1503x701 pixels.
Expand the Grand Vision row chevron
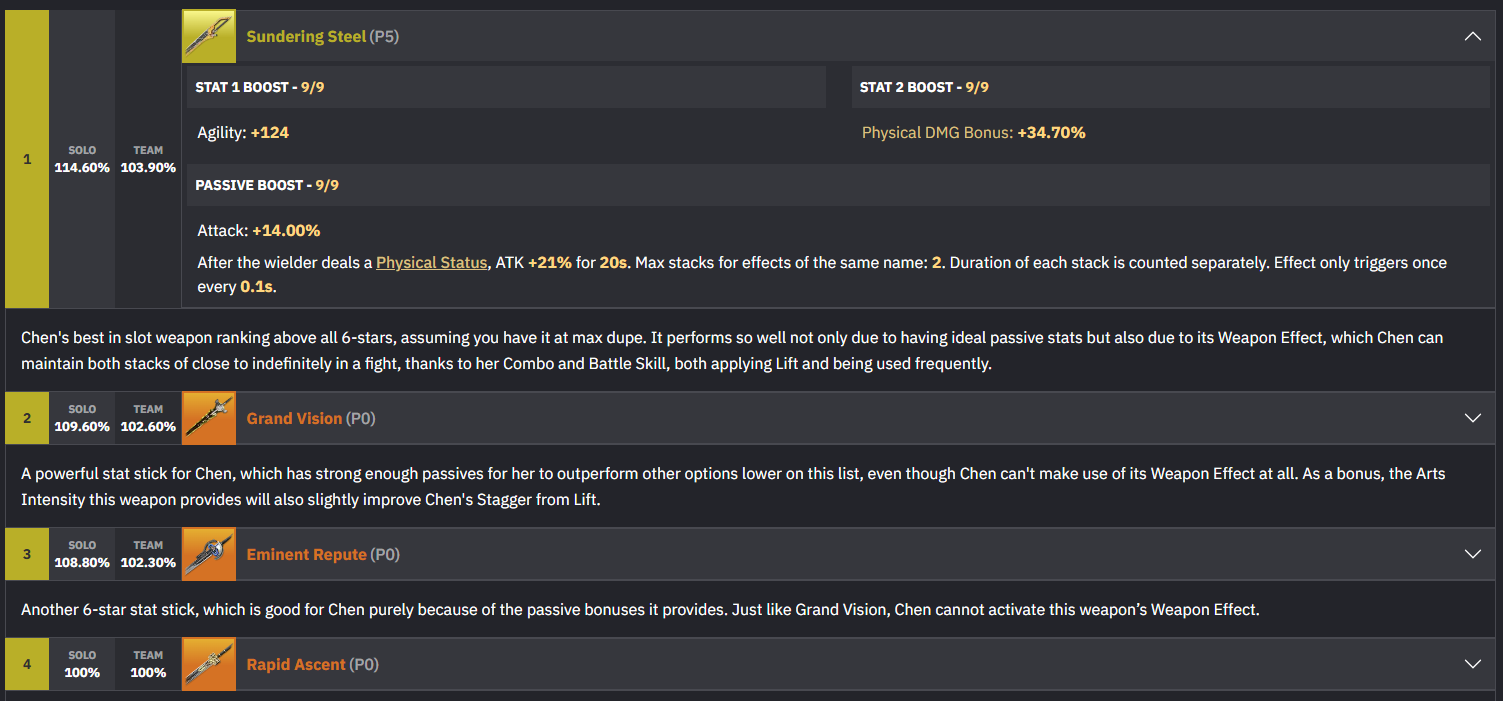point(1472,418)
